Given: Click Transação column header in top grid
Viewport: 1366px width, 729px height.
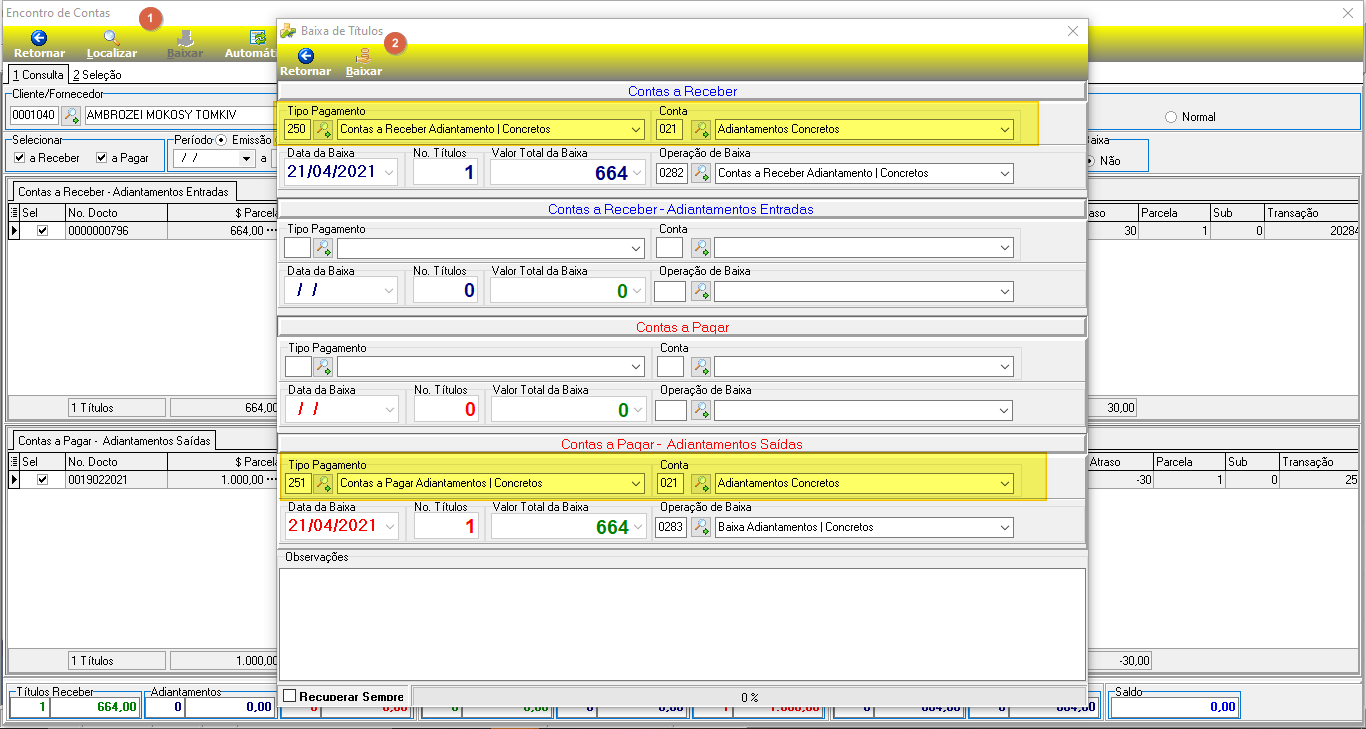Looking at the screenshot, I should pos(1312,213).
